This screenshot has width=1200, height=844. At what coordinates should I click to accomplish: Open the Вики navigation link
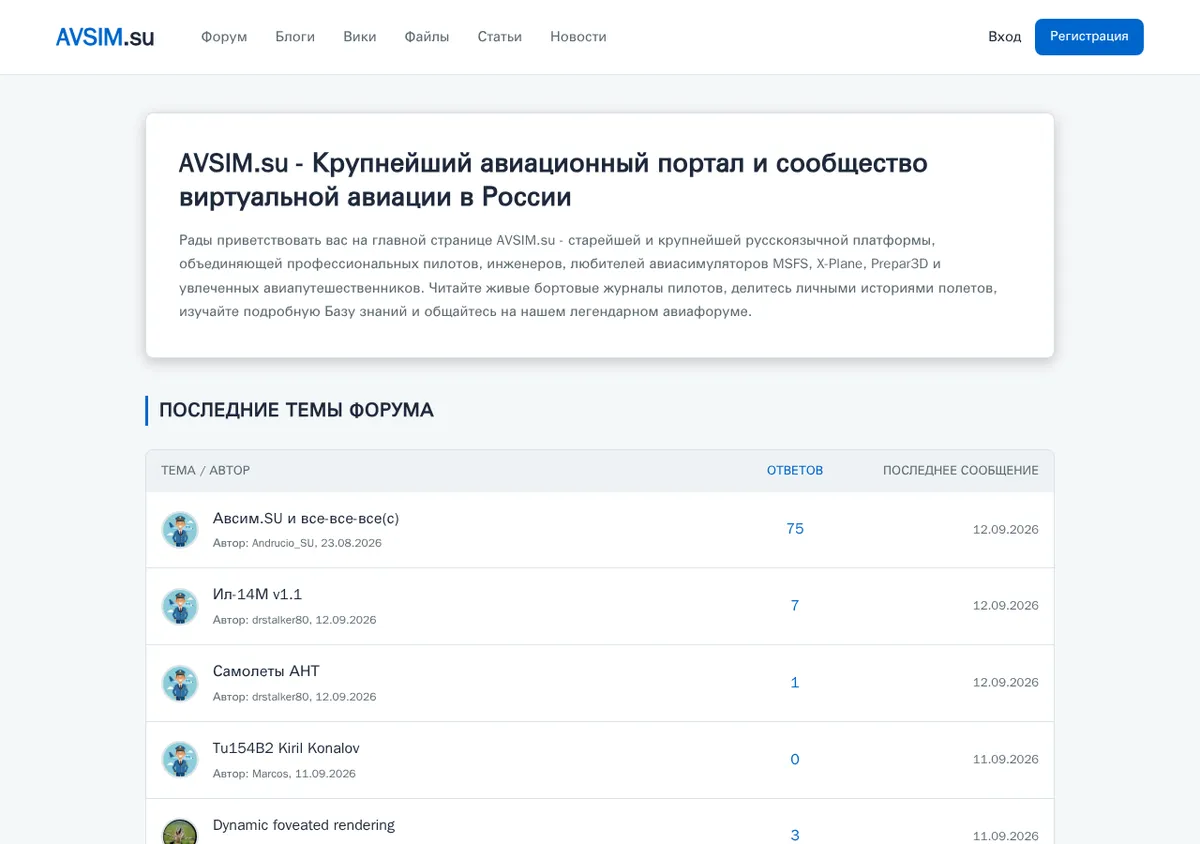(x=360, y=37)
